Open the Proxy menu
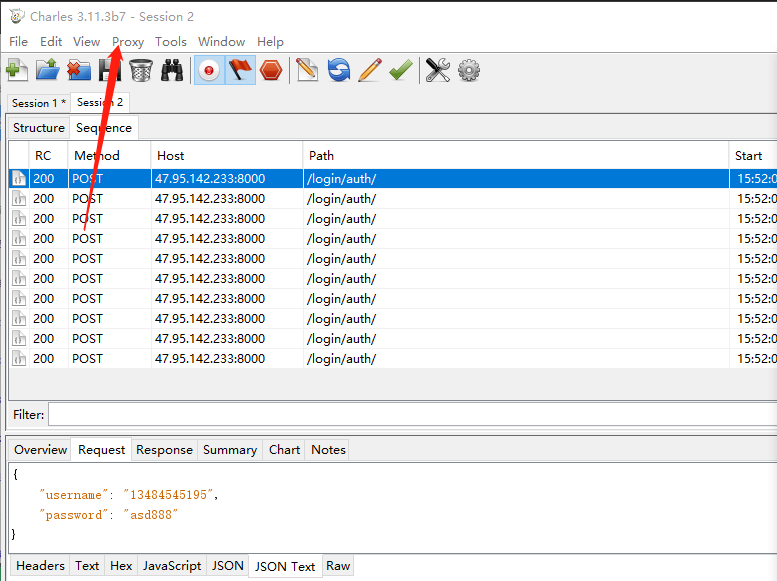The image size is (777, 581). tap(128, 42)
